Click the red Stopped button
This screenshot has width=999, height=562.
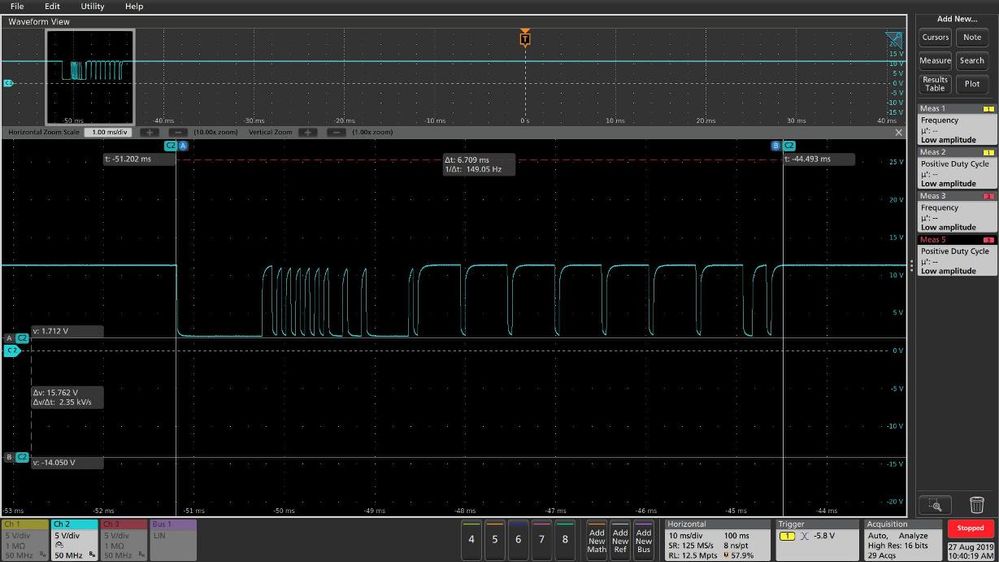tap(970, 528)
